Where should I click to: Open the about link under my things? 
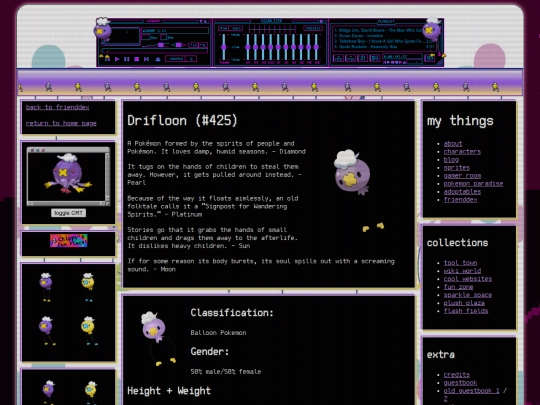[x=453, y=143]
